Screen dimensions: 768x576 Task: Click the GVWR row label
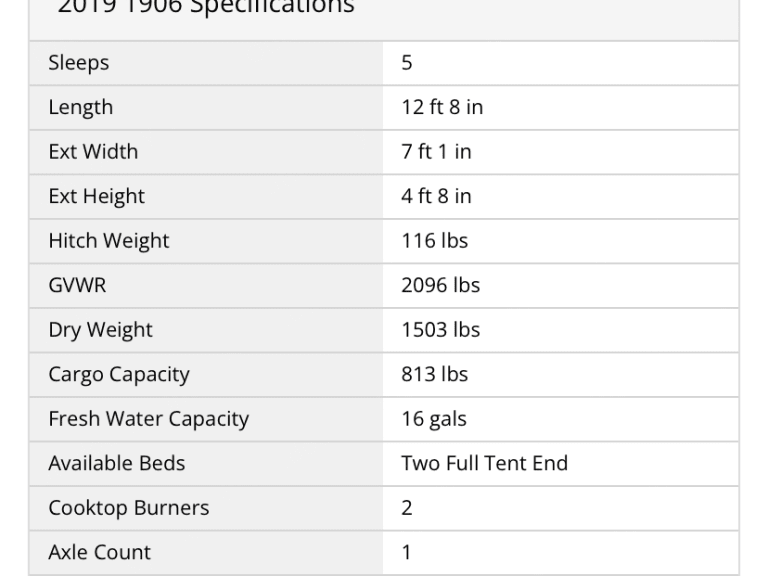pos(77,285)
